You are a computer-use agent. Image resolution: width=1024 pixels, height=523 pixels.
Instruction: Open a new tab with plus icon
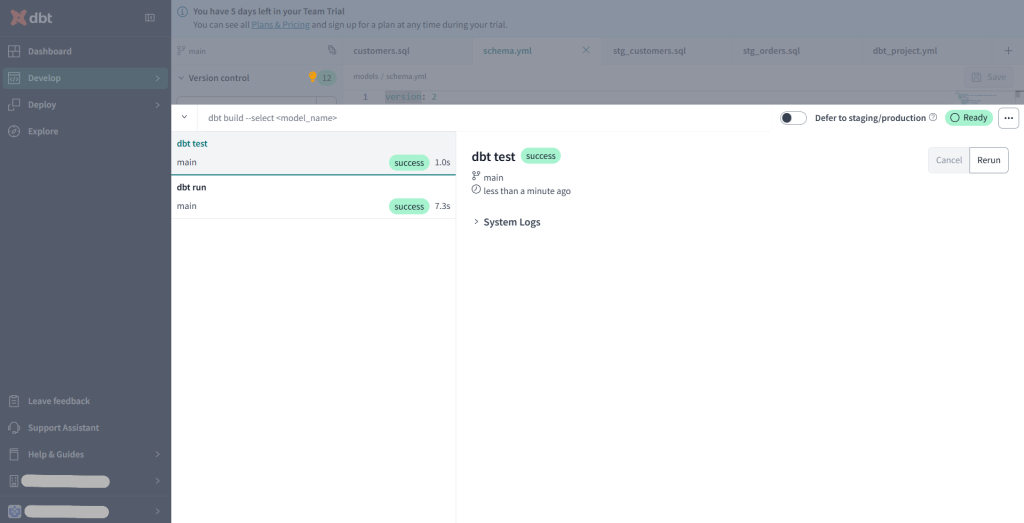click(1008, 50)
